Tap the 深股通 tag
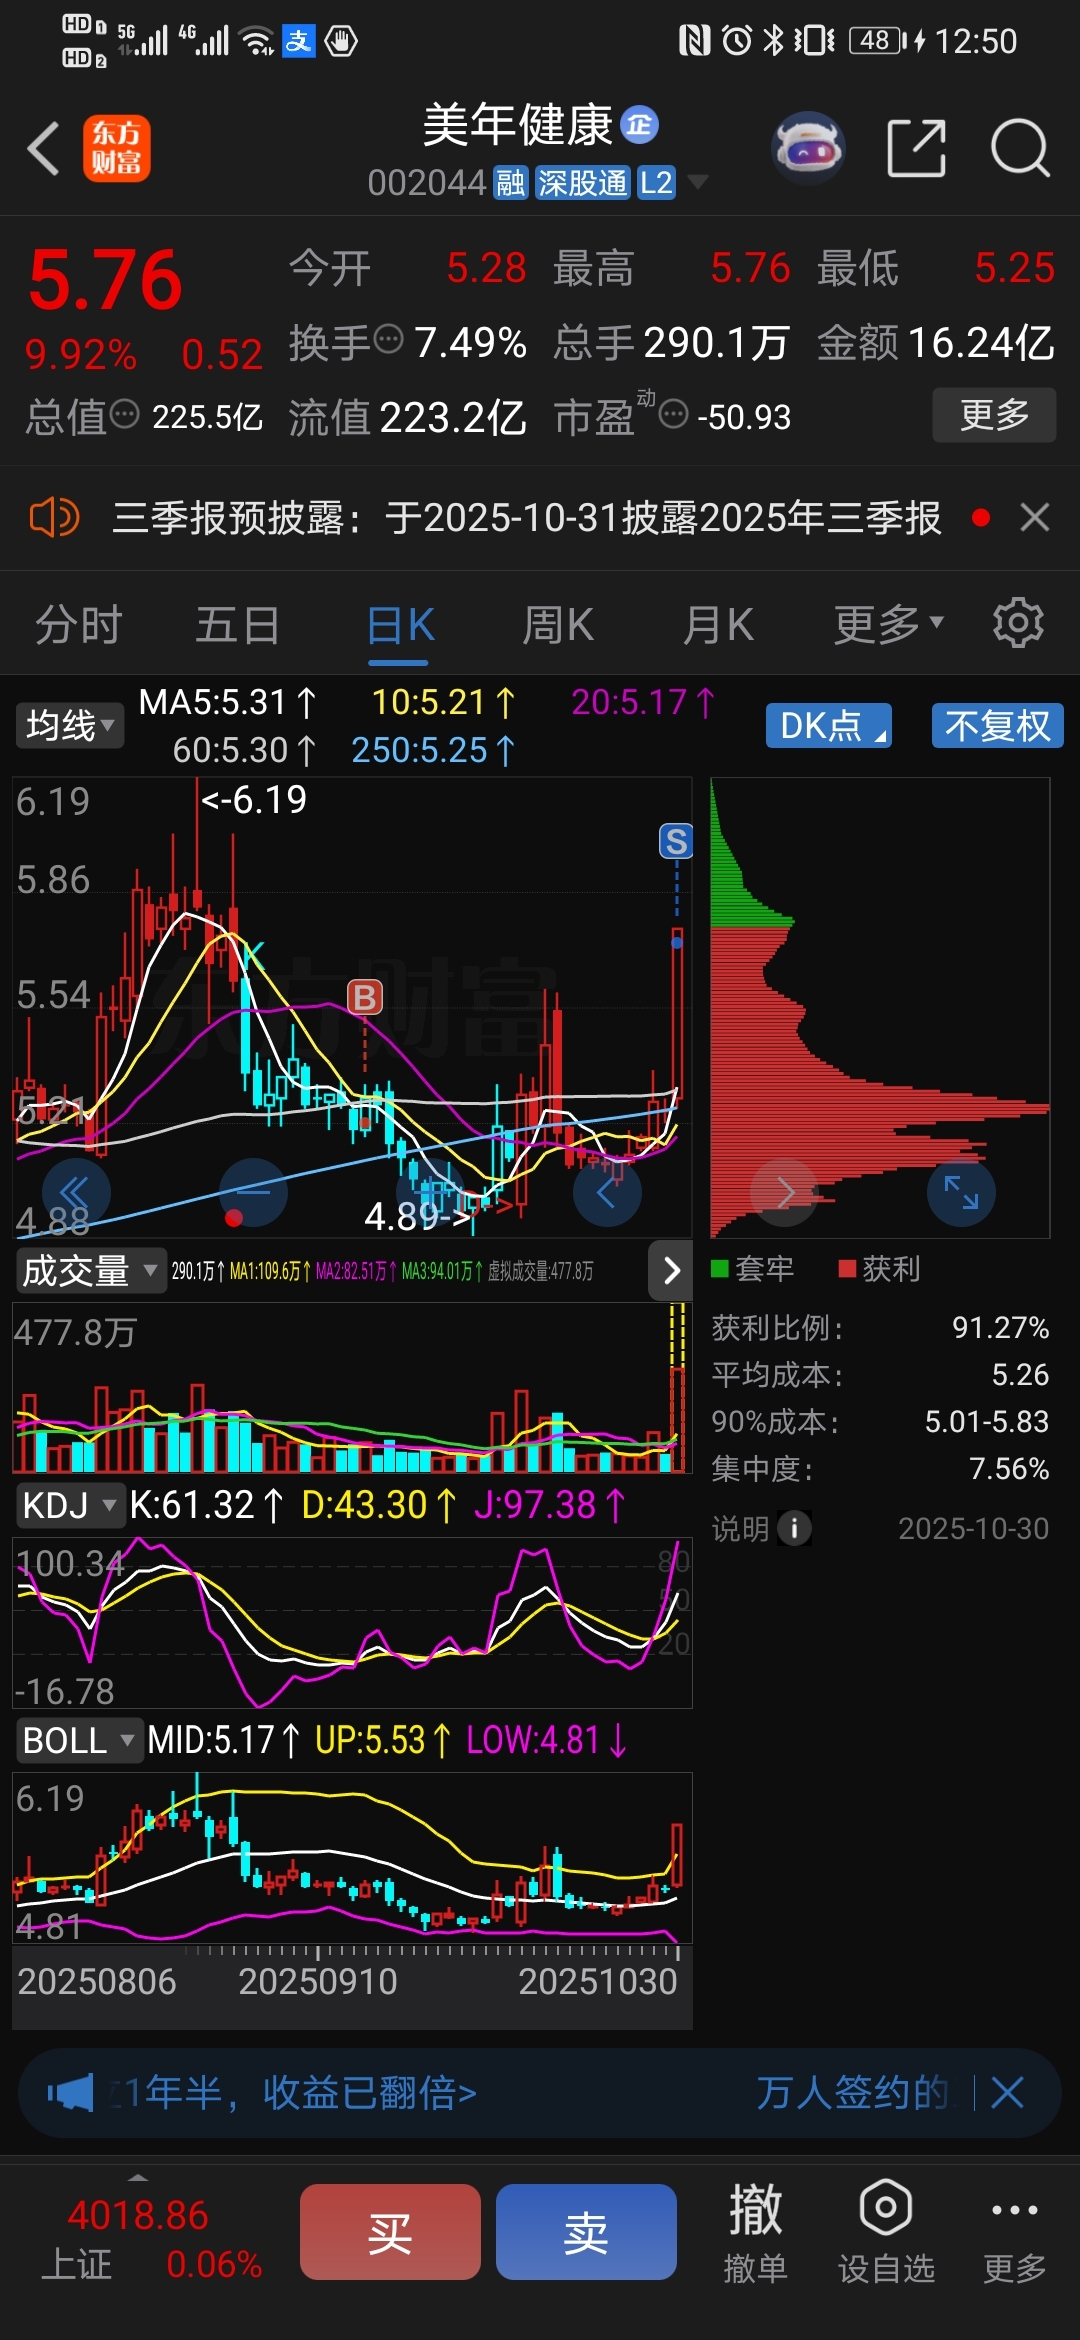Image resolution: width=1080 pixels, height=2340 pixels. [x=583, y=183]
